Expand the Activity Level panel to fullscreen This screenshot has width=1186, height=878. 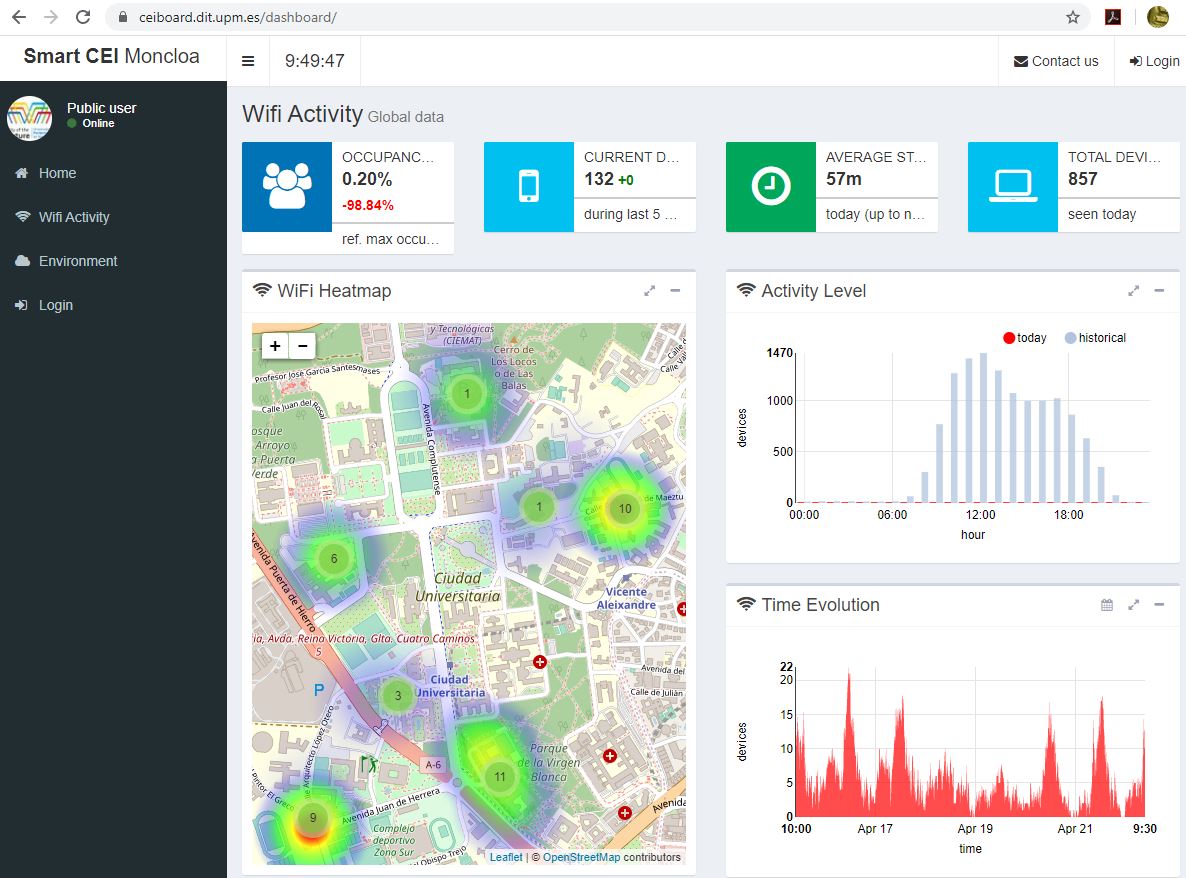tap(1134, 290)
